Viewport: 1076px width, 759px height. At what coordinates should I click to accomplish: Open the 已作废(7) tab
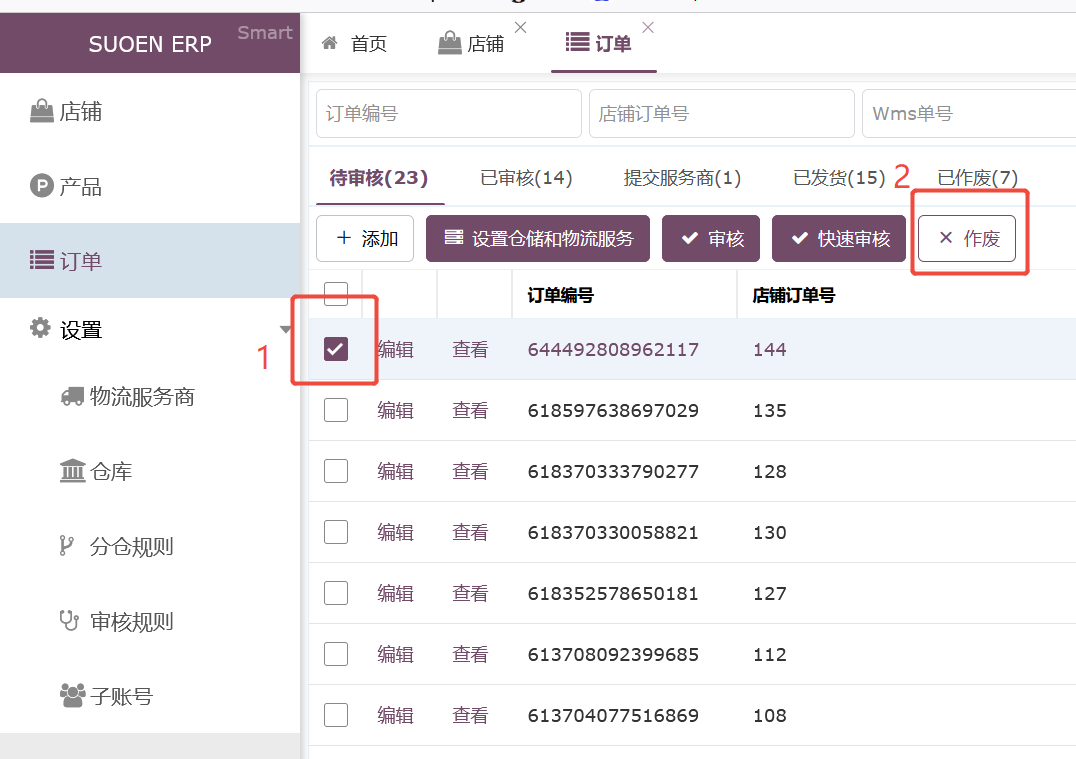click(x=978, y=178)
